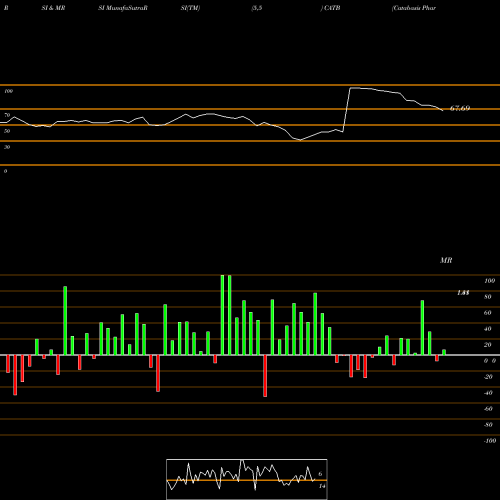The height and width of the screenshot is (500, 500).
Task: Click the -60 label on MR axis
Action: click(x=488, y=409)
